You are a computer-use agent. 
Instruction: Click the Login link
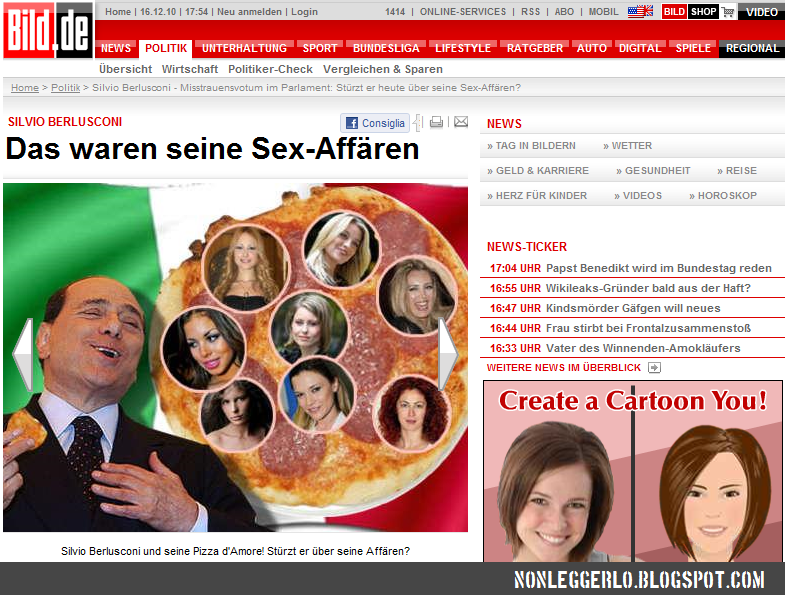pos(304,12)
